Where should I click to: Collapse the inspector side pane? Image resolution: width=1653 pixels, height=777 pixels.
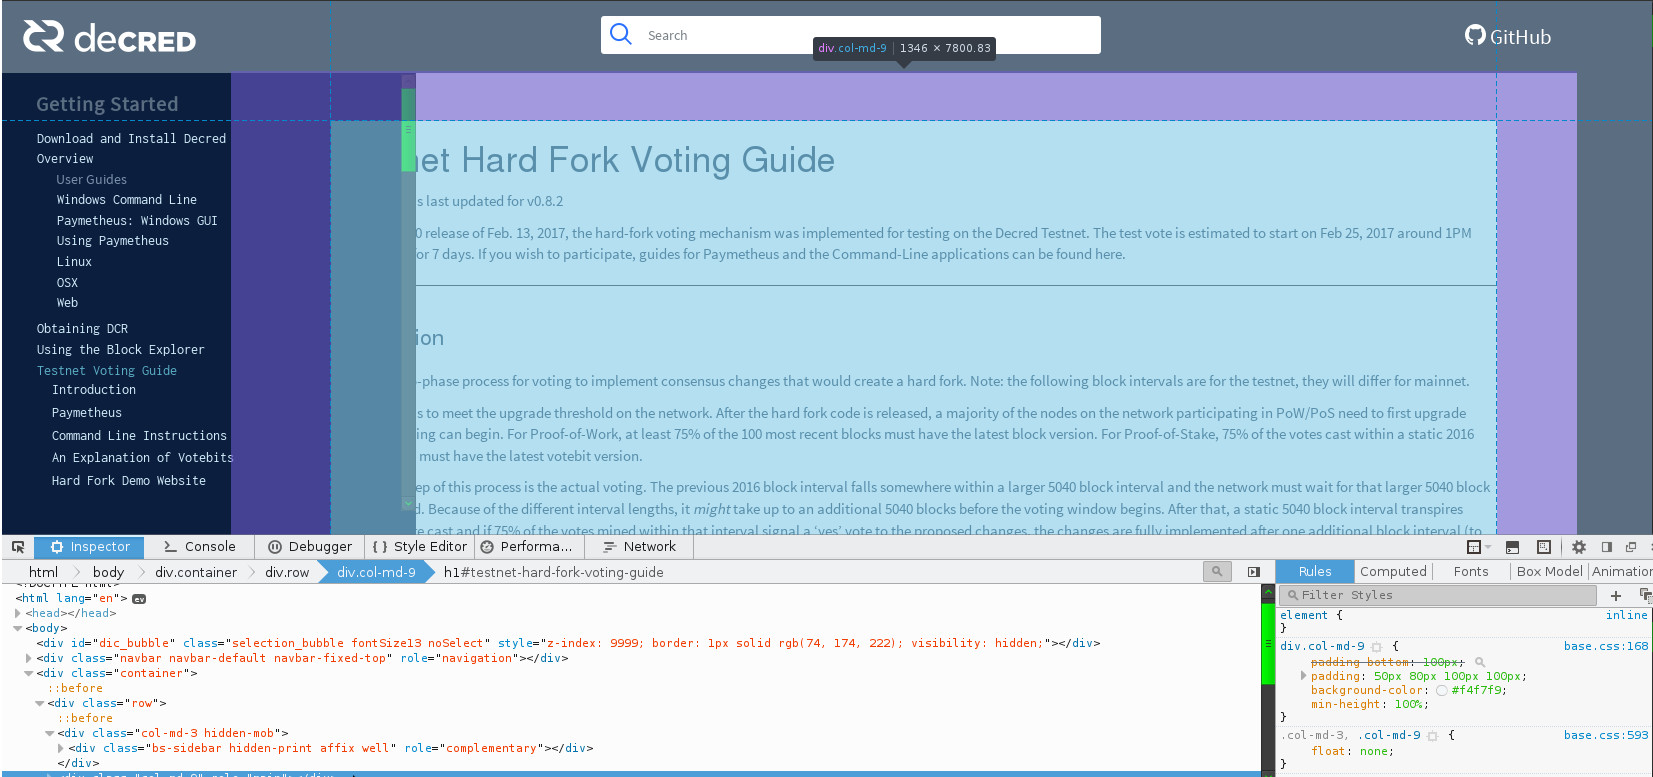click(1254, 572)
